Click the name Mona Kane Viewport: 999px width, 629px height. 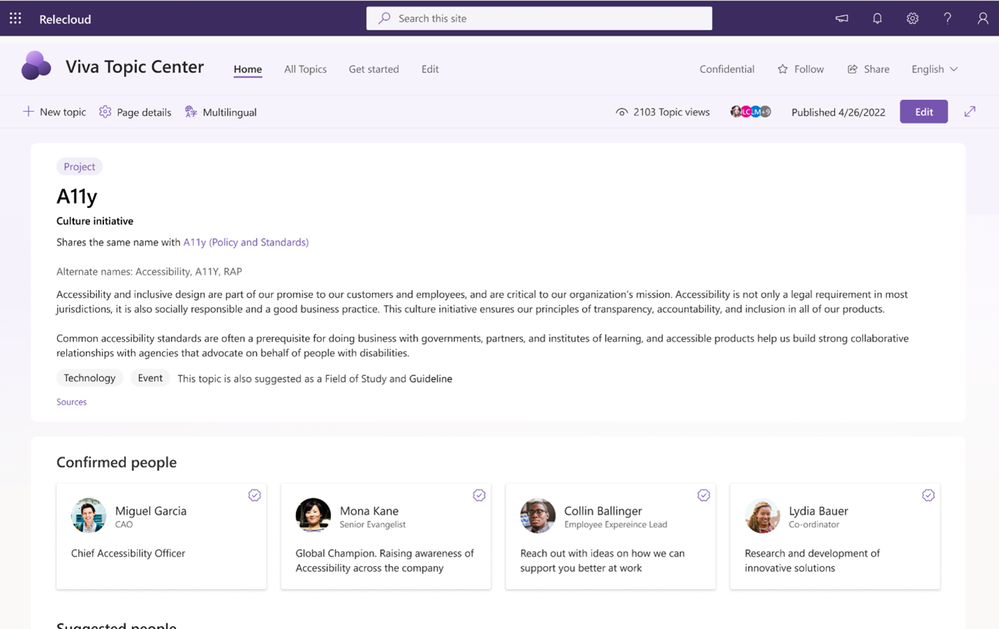click(x=369, y=510)
